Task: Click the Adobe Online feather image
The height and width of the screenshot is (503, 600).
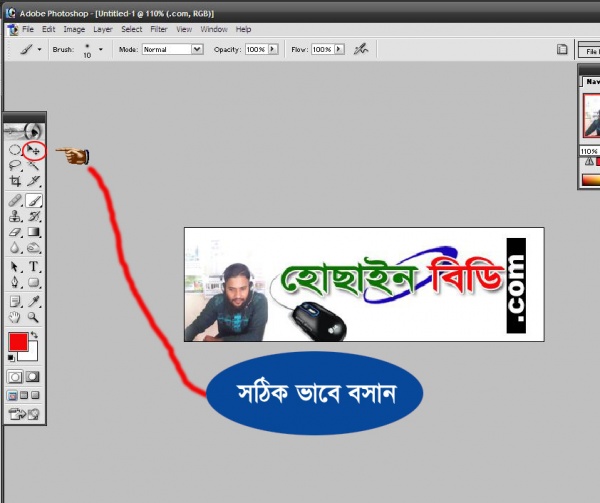Action: [24, 132]
